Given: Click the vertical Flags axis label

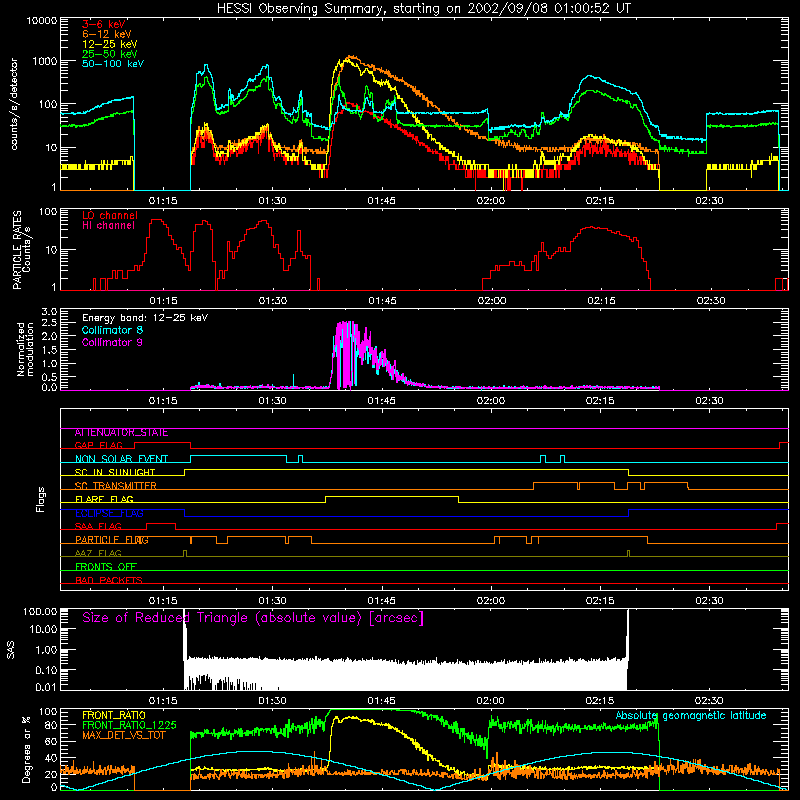Looking at the screenshot, I should [41, 499].
